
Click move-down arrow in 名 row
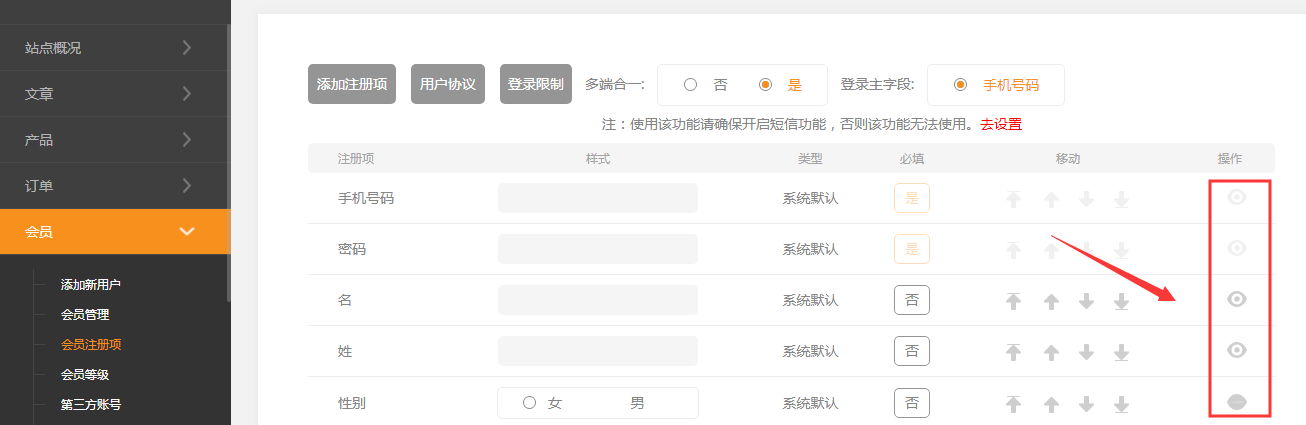point(1087,301)
